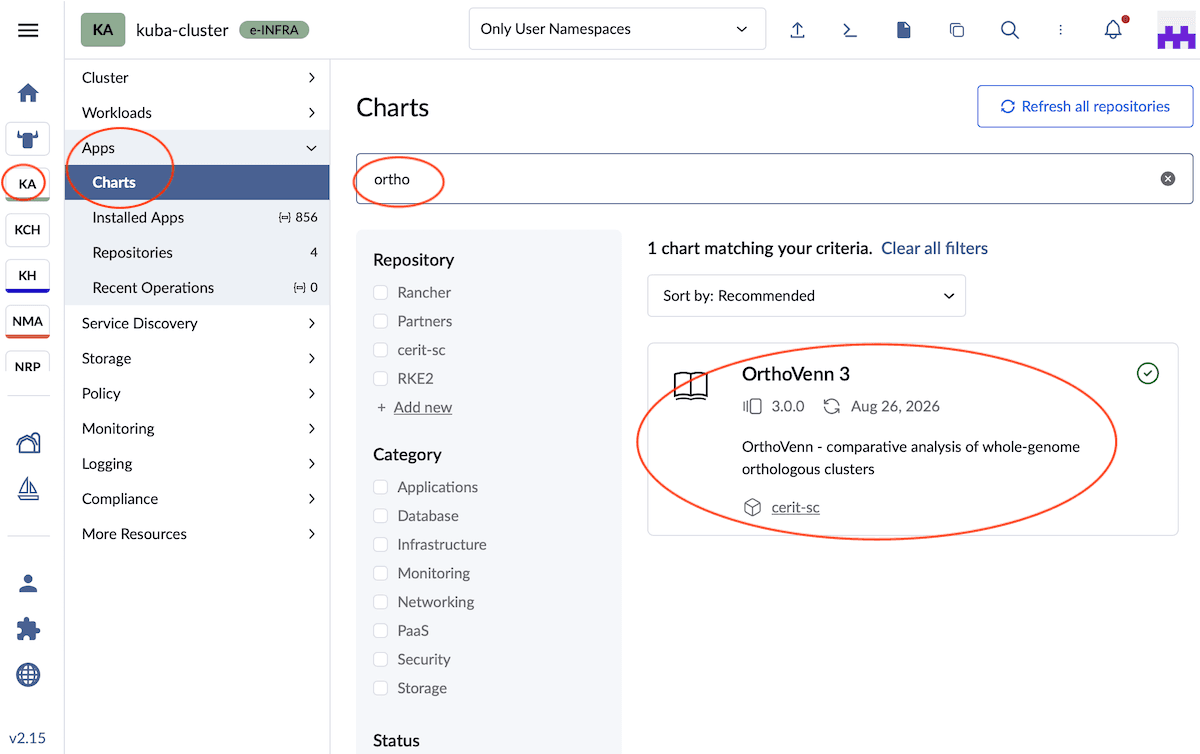This screenshot has width=1200, height=754.
Task: Click the KA cluster badge in header
Action: tap(103, 30)
